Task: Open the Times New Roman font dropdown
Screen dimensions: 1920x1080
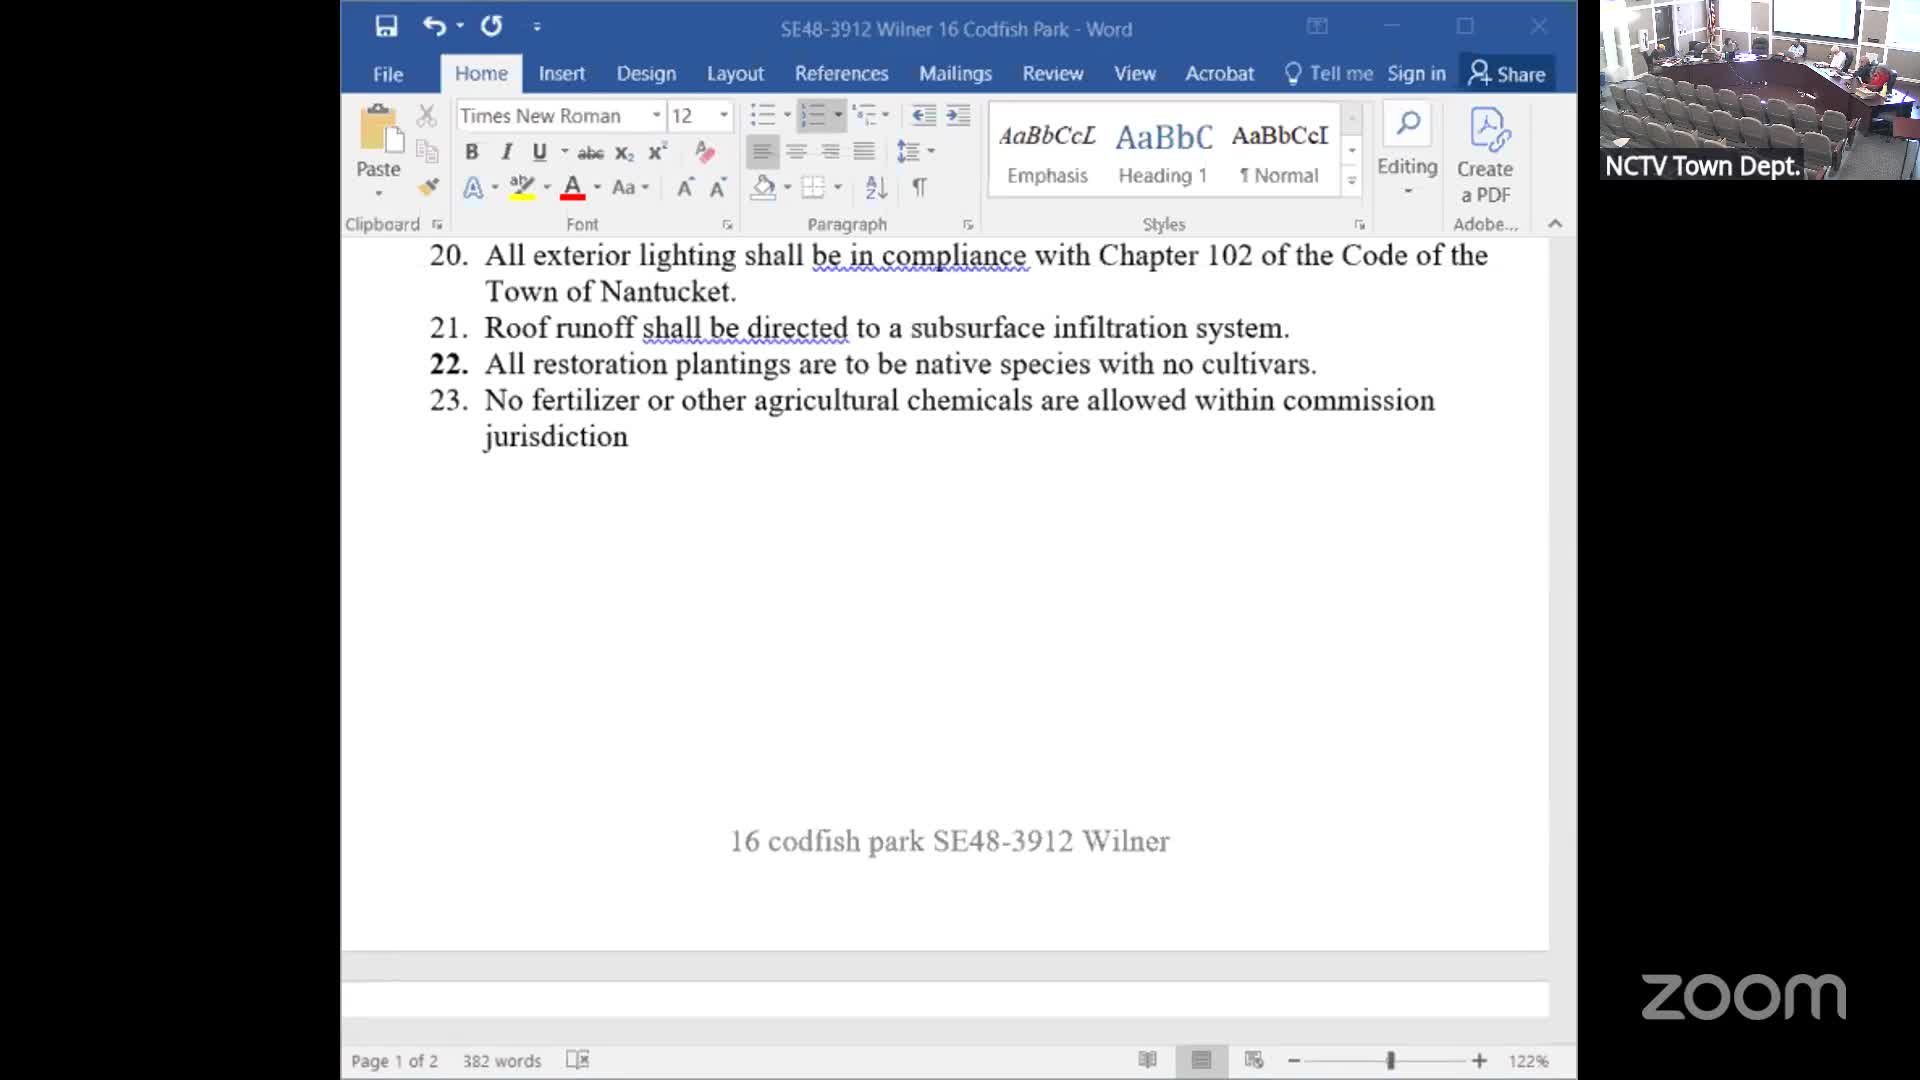Action: tap(657, 116)
